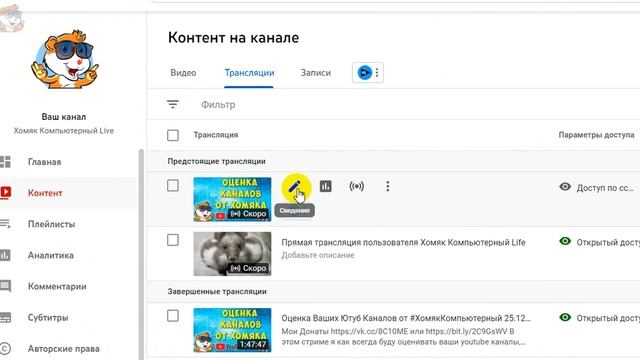640x360 pixels.
Task: Open the Оценка Ваших Ютуб Каналов 25.12 title
Action: 406,318
